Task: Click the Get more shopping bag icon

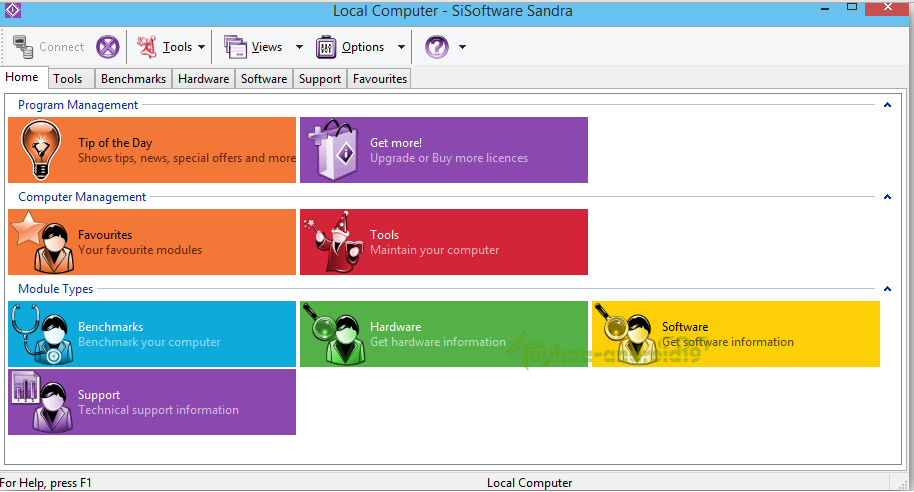Action: tap(334, 150)
